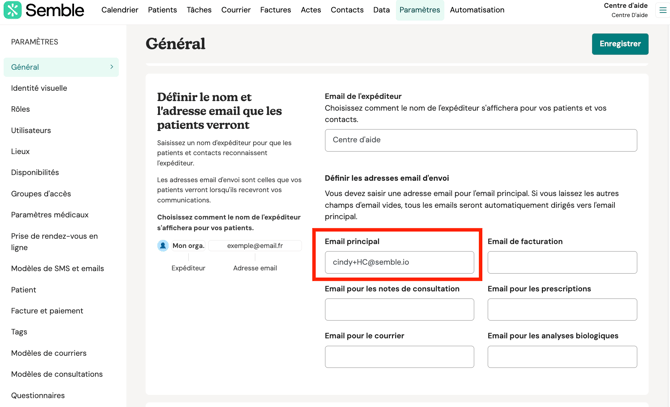
Task: Open Modèles de SMS et emails
Action: pyautogui.click(x=57, y=268)
